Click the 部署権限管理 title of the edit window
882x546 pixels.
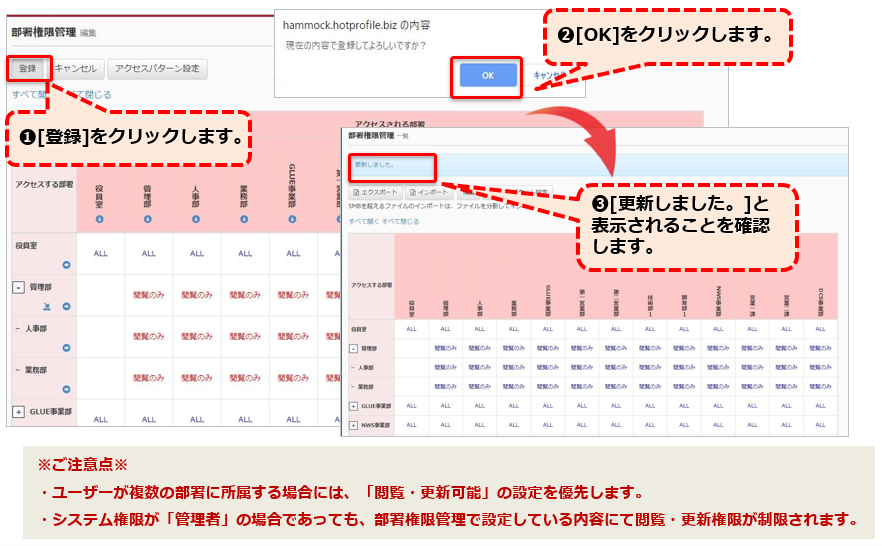tap(44, 33)
